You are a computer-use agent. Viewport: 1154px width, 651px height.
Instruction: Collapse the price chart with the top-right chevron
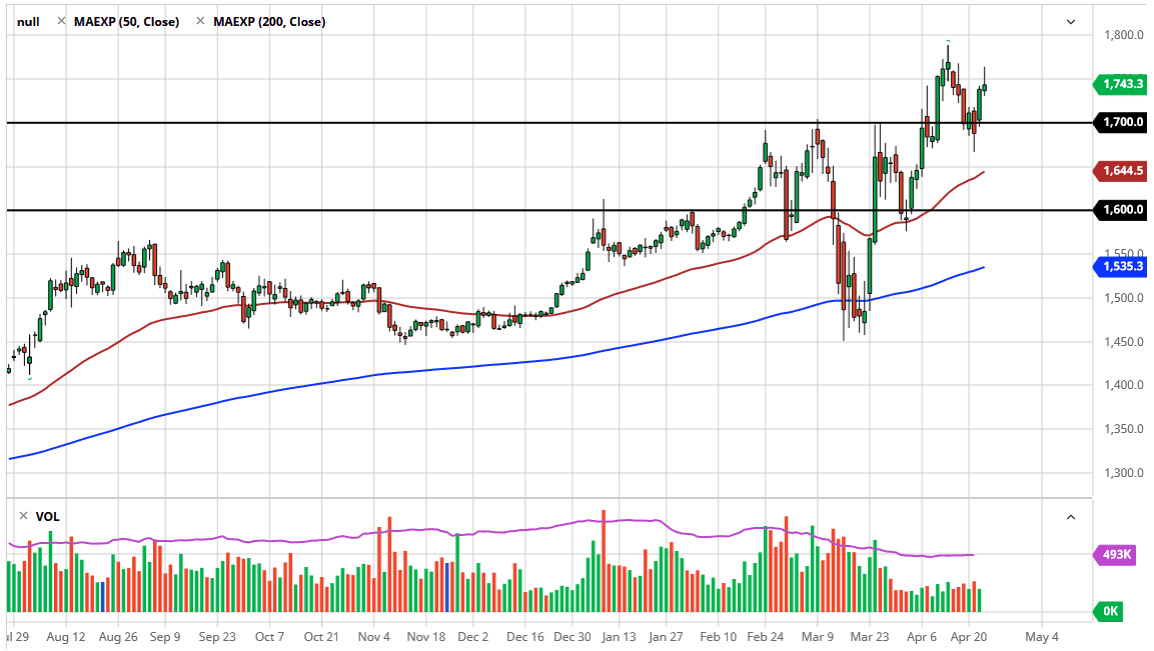pos(1071,20)
